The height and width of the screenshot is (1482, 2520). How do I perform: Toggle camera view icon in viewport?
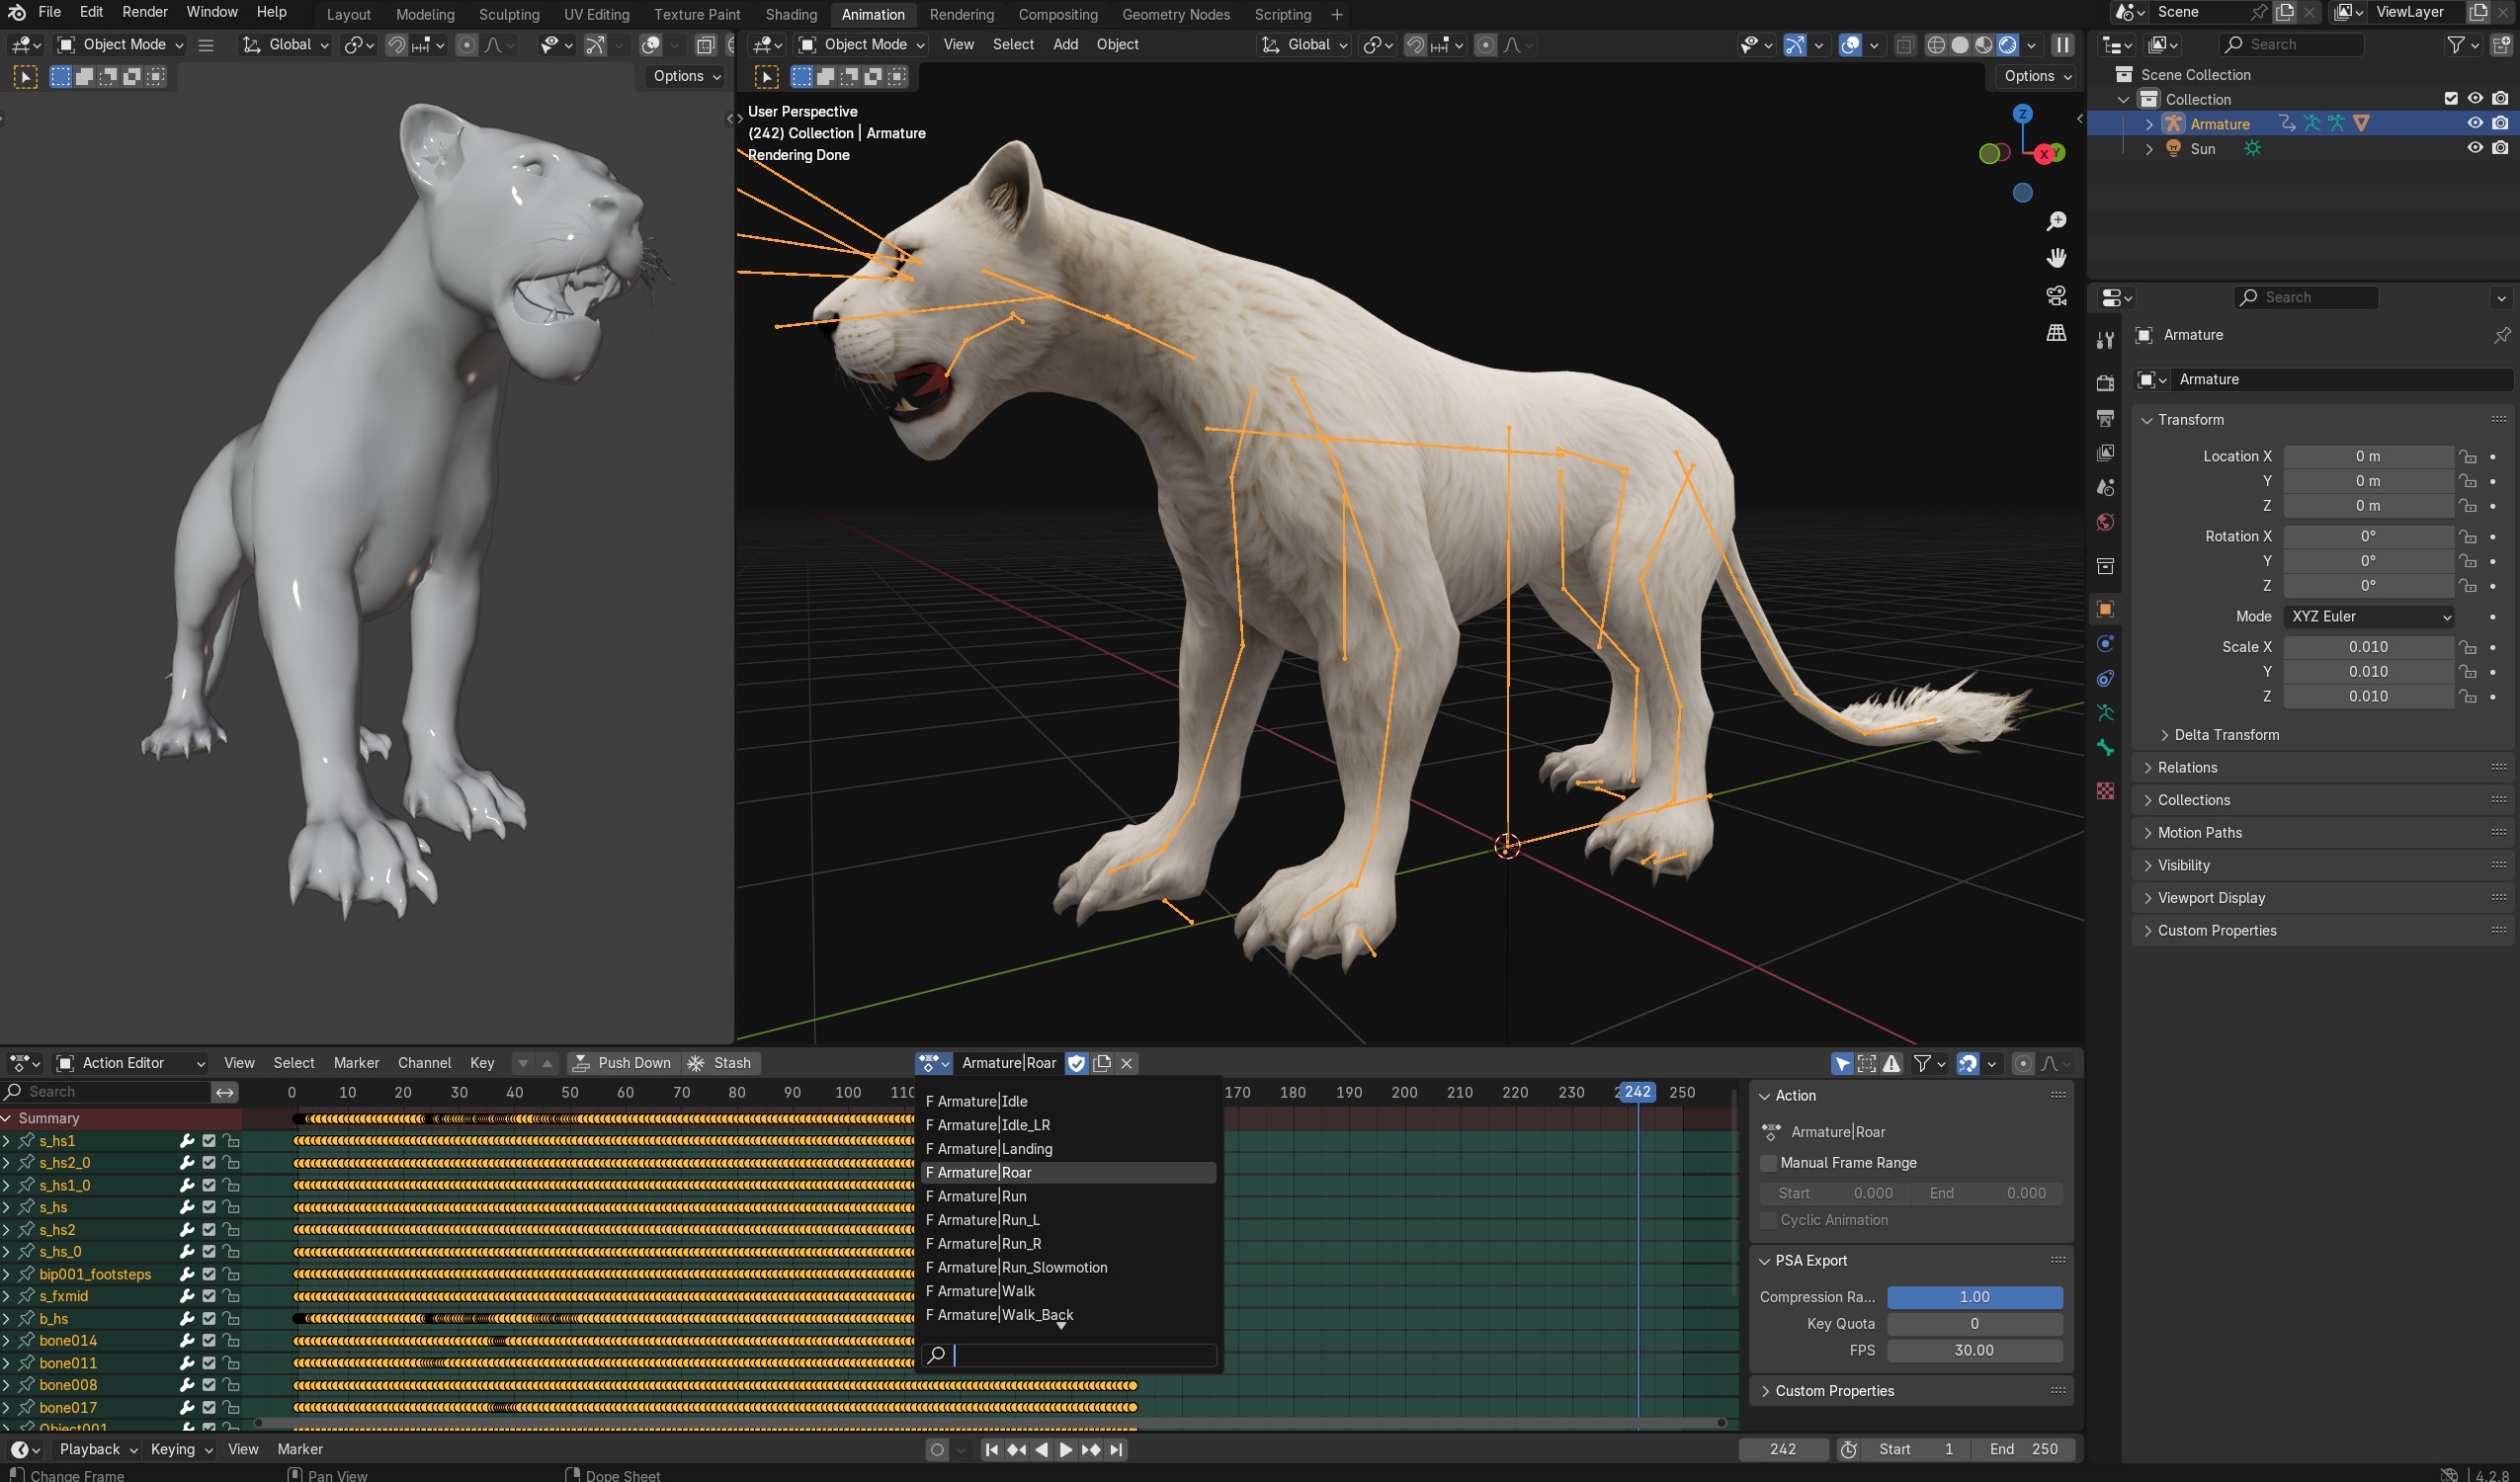pos(2056,296)
